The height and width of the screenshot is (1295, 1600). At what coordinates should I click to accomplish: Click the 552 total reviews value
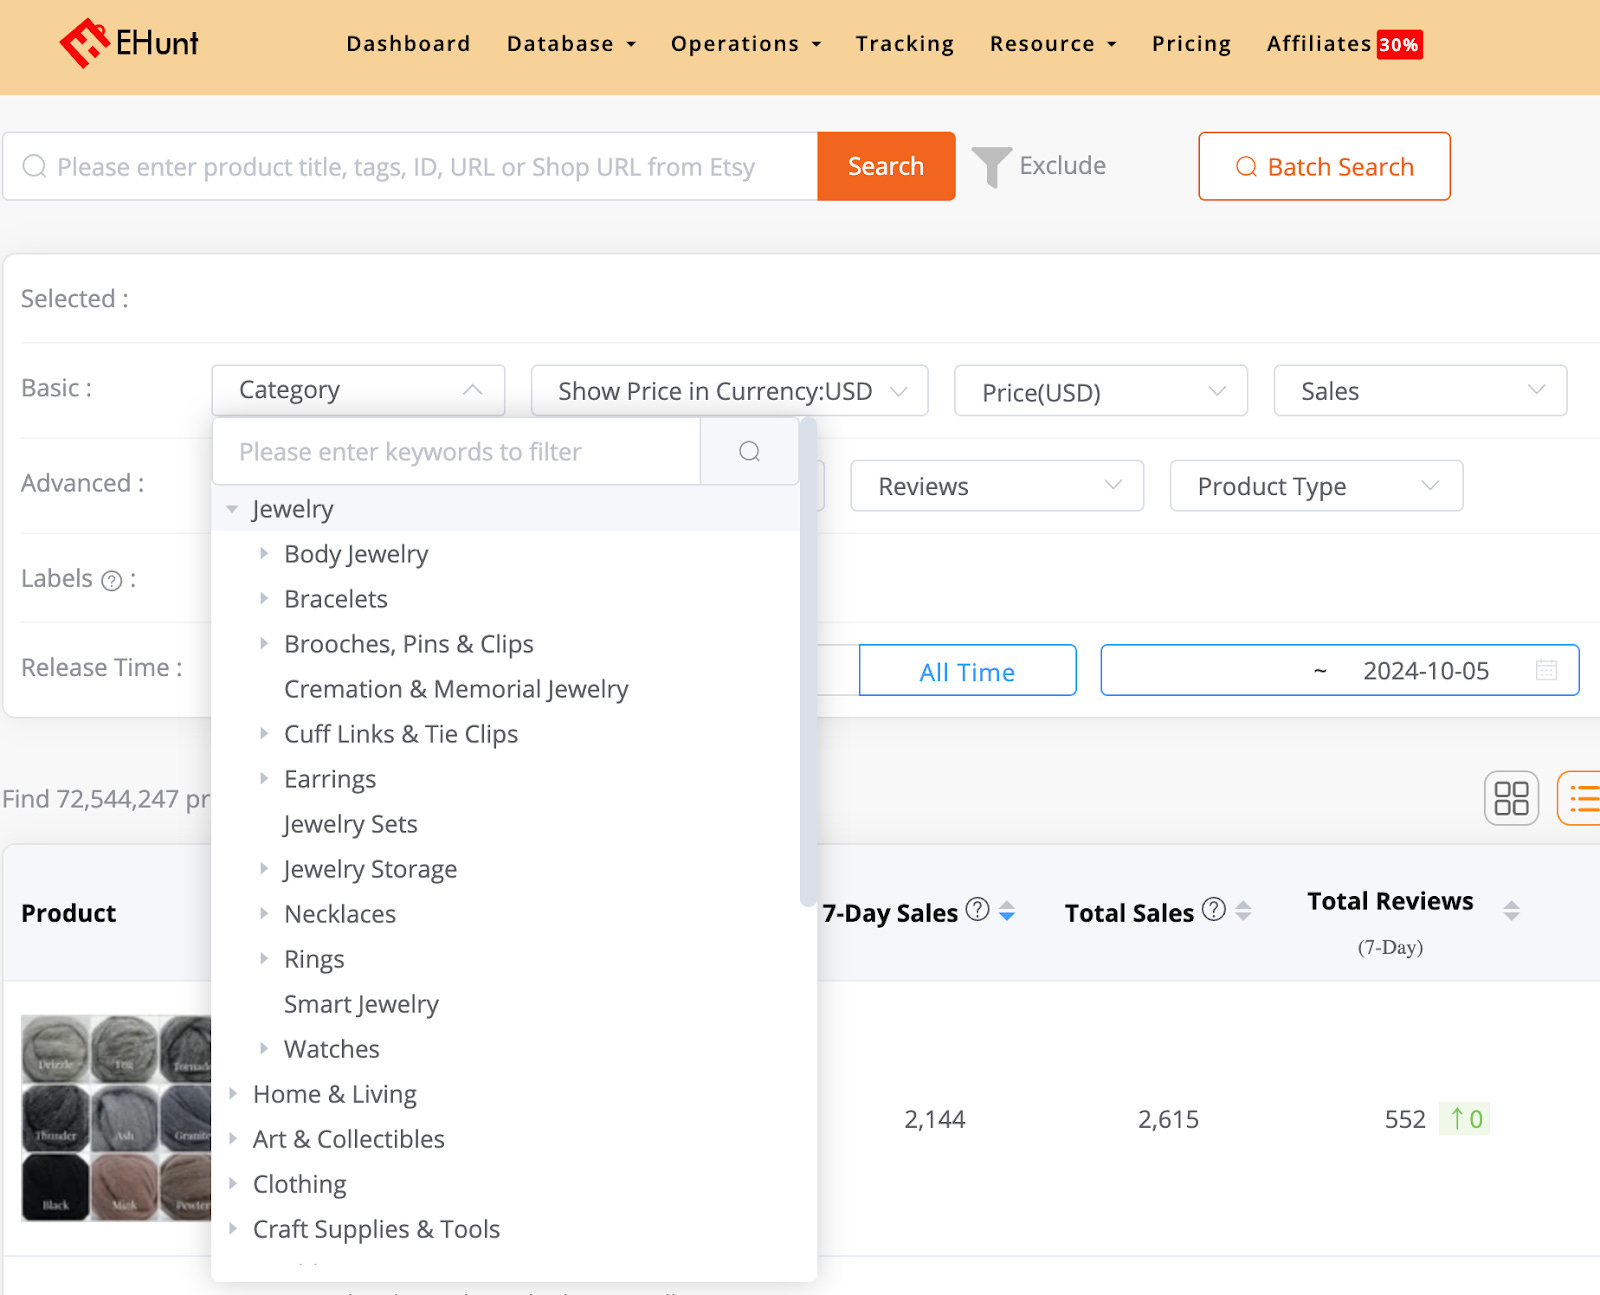[x=1405, y=1119]
